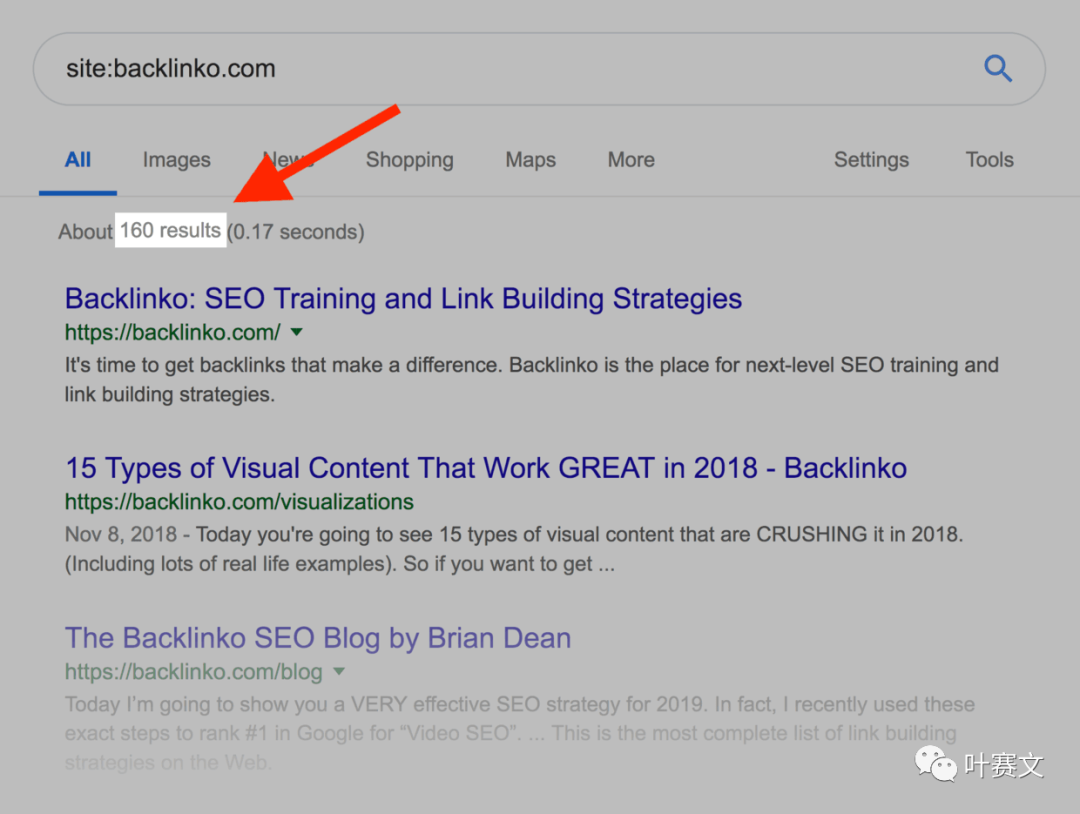Click the backlinko.com/visualizations URL
This screenshot has height=814, width=1080.
pyautogui.click(x=239, y=501)
